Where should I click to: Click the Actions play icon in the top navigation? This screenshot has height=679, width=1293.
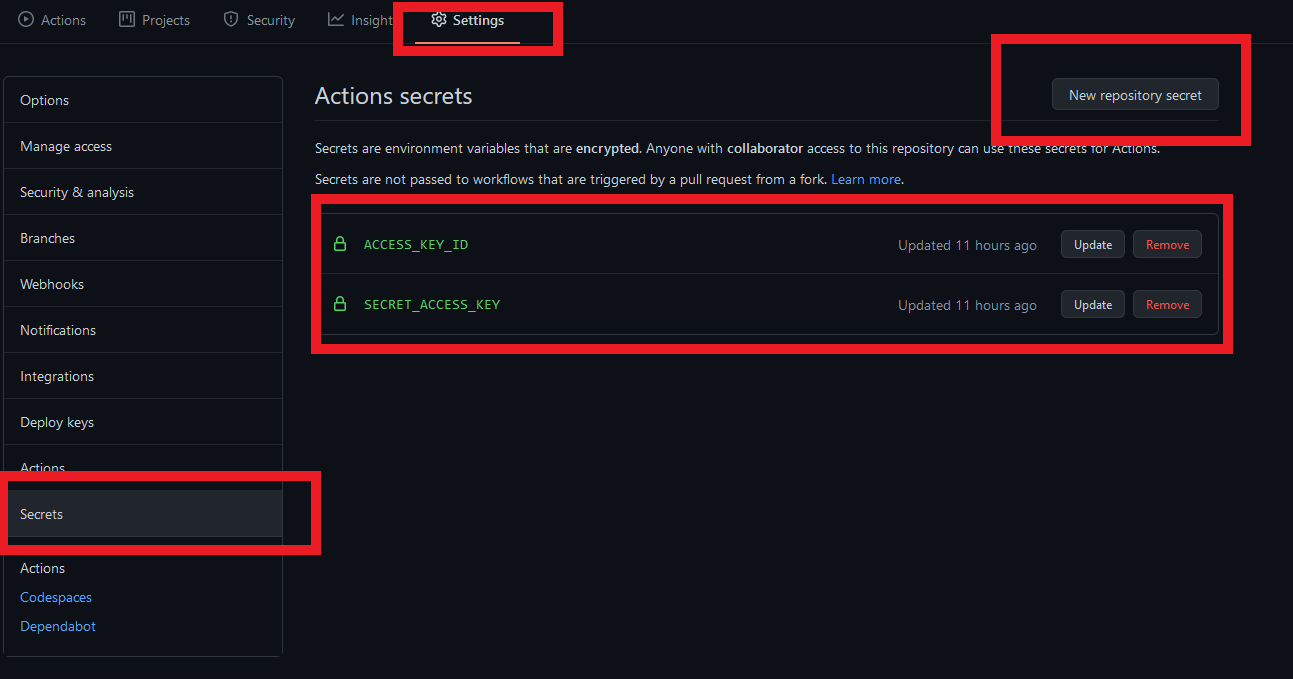(x=26, y=20)
